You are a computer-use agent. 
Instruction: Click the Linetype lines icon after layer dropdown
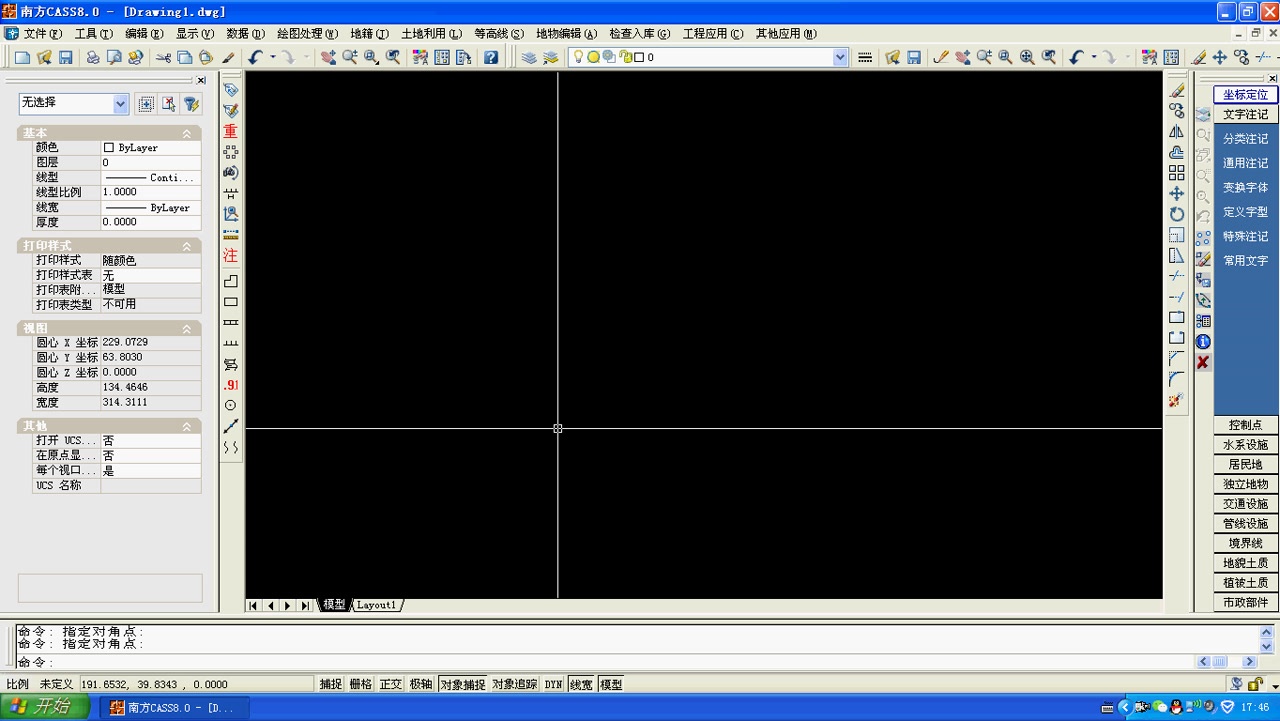click(866, 58)
